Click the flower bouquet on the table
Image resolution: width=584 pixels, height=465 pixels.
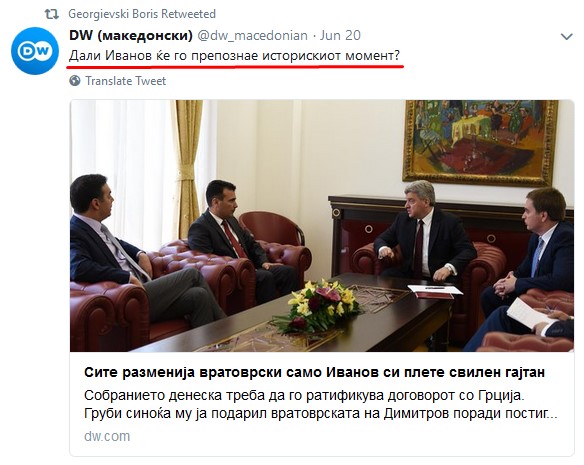coord(319,305)
